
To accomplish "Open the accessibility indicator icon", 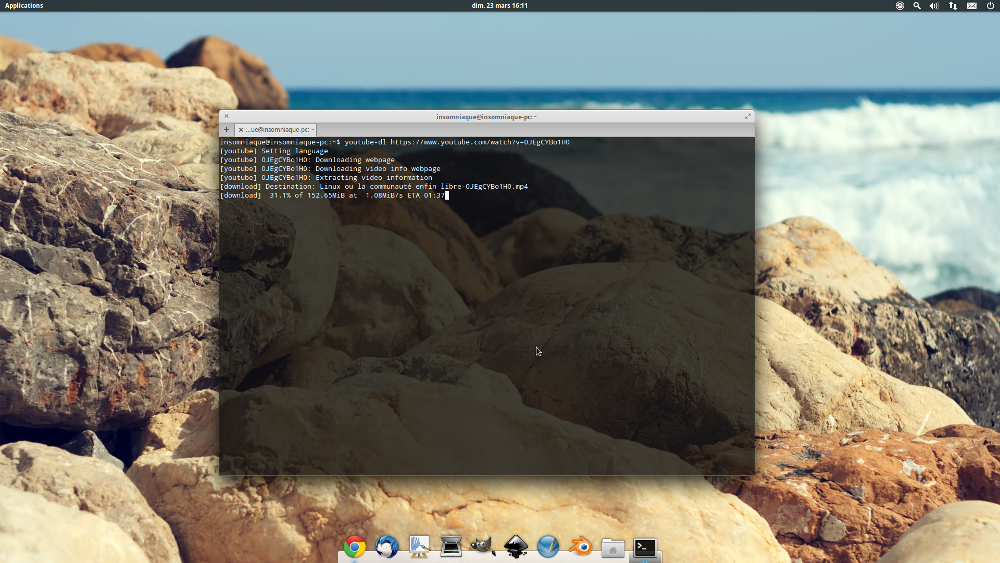I will pos(899,6).
